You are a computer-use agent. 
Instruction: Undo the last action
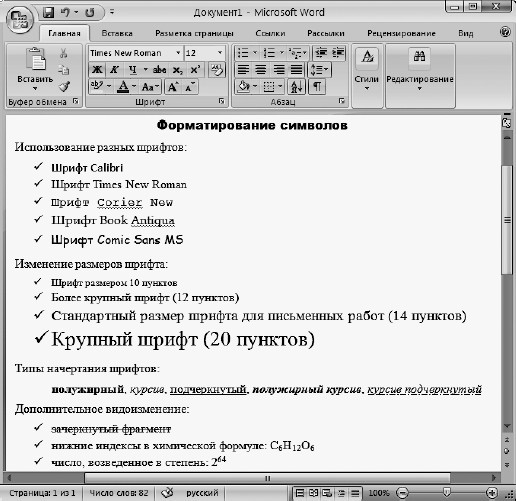(x=65, y=13)
